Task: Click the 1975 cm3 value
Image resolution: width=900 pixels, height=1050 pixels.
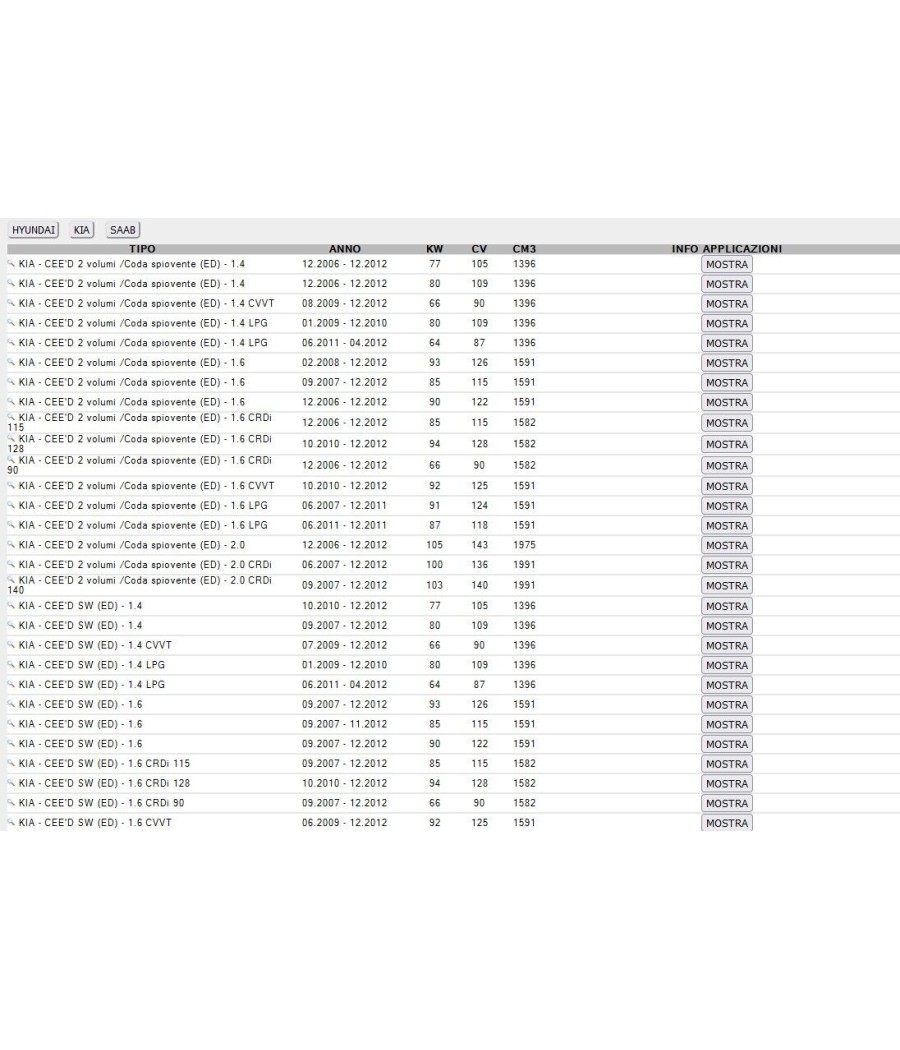Action: [x=524, y=545]
